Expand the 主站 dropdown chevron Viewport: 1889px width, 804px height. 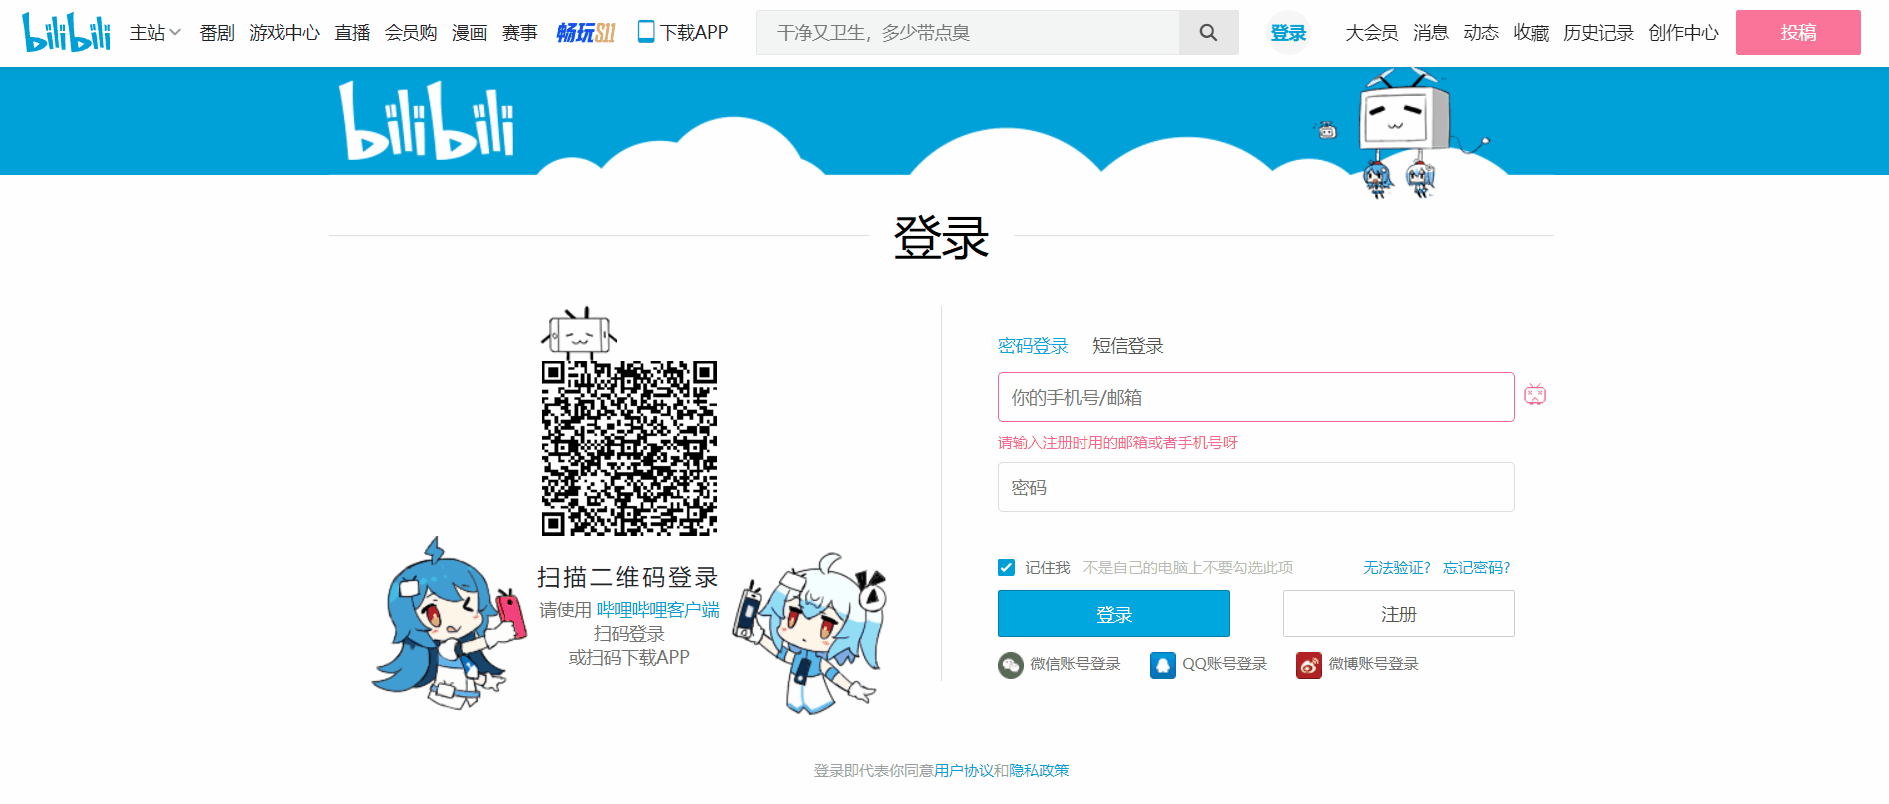point(176,32)
